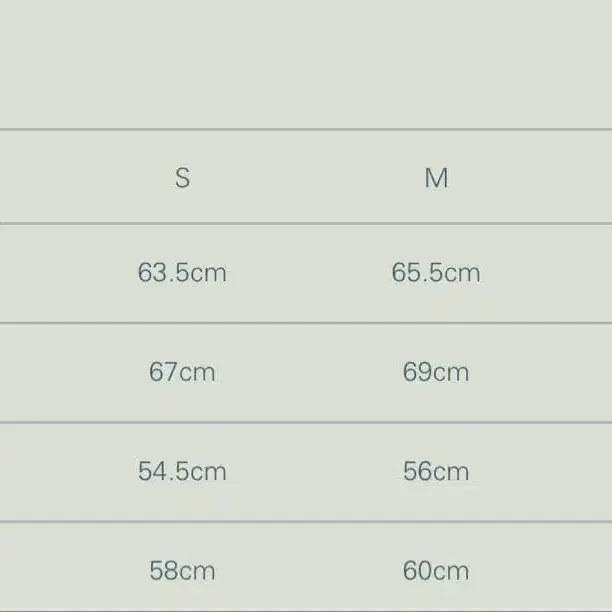Screen dimensions: 612x612
Task: Click the divider between 63.5cm and 67cm rows
Action: pyautogui.click(x=306, y=322)
